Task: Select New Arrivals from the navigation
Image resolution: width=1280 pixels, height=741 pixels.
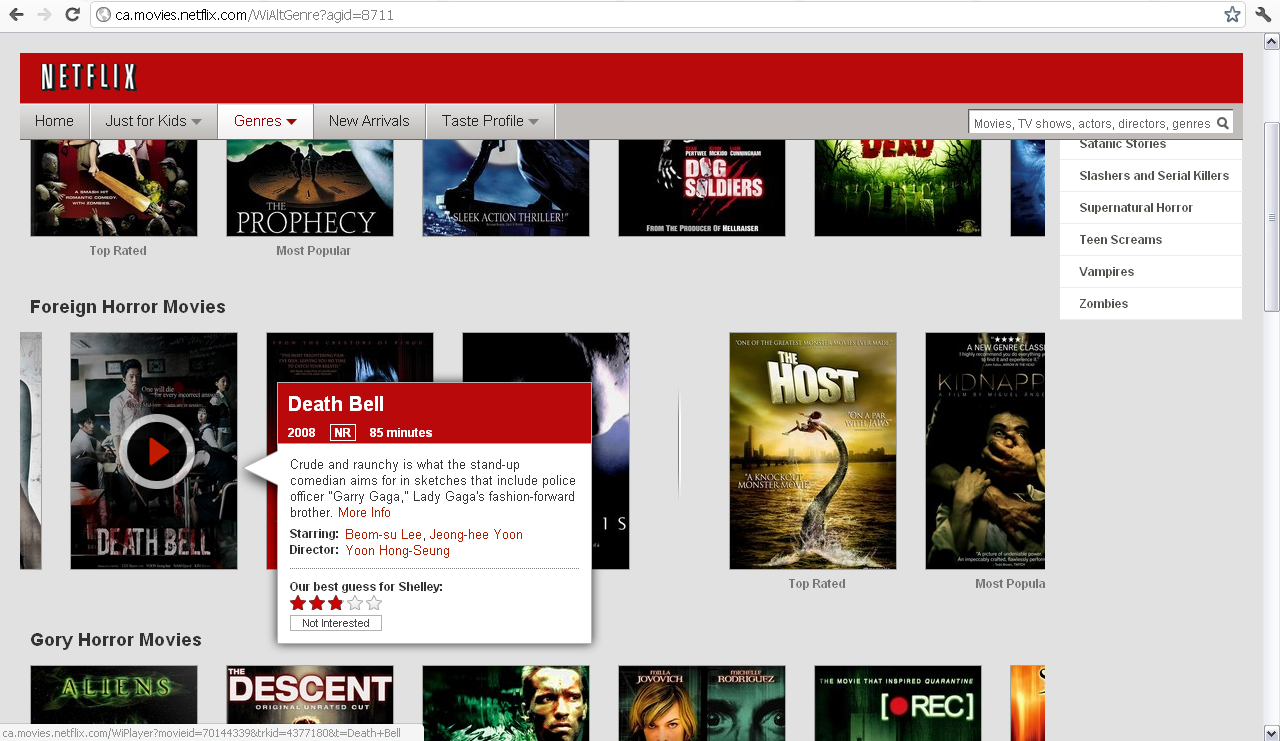Action: pyautogui.click(x=368, y=120)
